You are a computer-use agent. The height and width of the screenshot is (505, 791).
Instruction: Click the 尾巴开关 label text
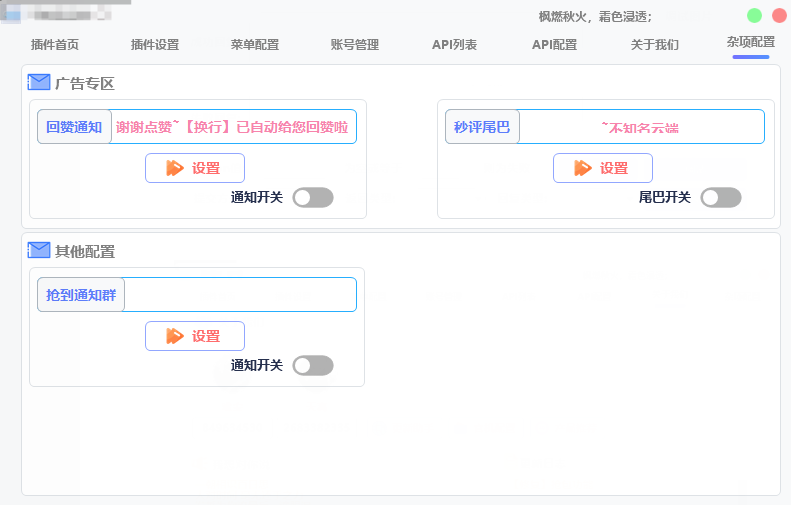click(665, 197)
